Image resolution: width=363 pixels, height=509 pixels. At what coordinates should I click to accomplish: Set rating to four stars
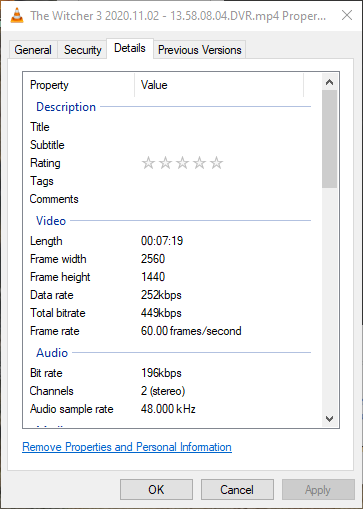point(199,163)
